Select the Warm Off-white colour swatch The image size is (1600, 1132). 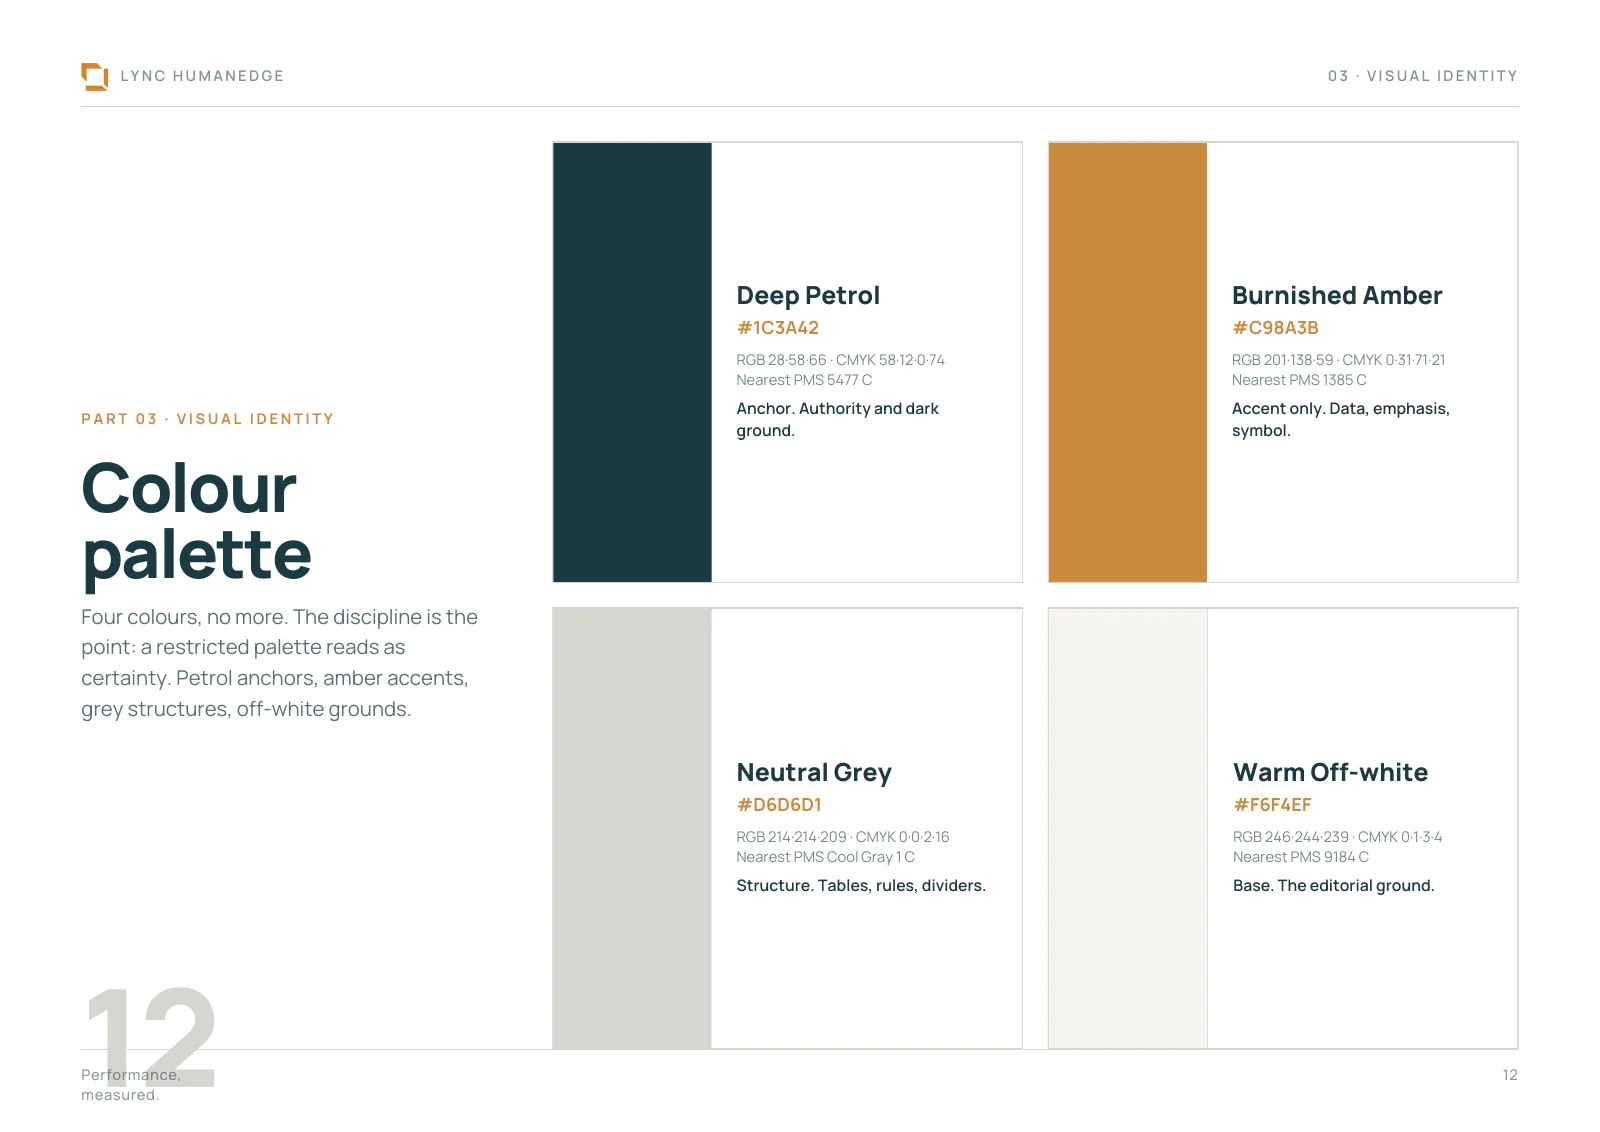pyautogui.click(x=1128, y=828)
